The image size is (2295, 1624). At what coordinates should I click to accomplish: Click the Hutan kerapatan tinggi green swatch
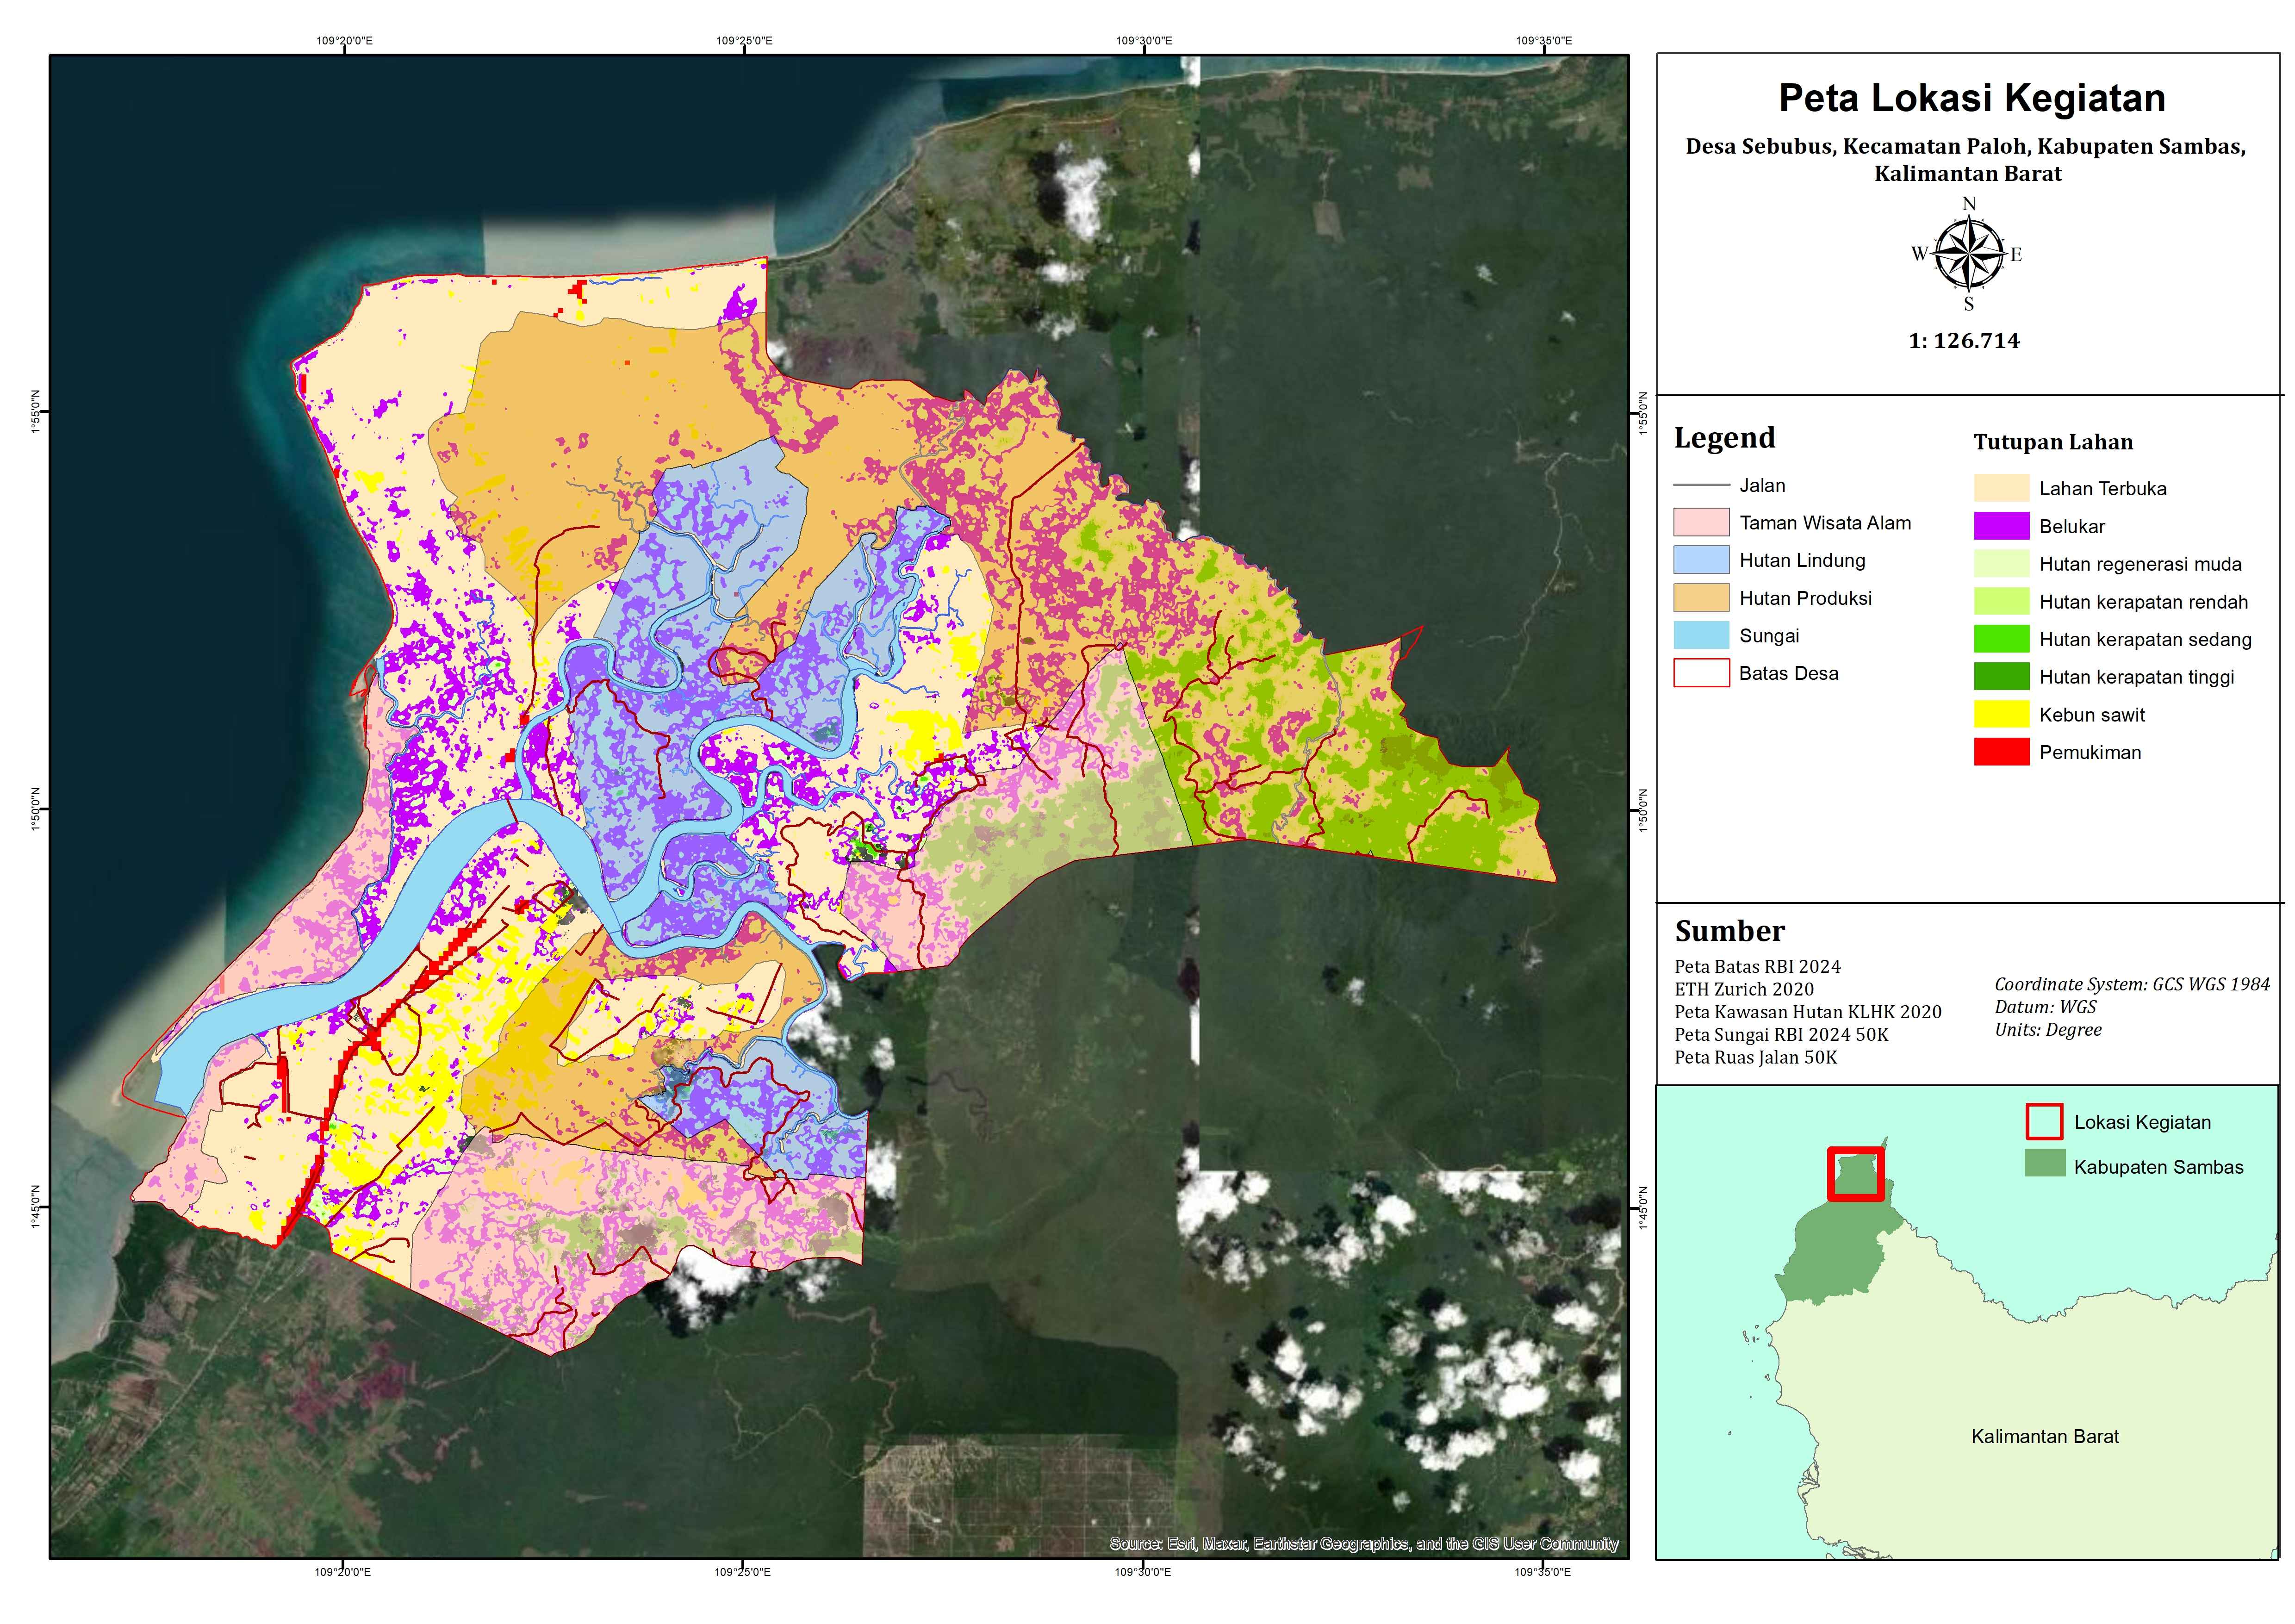2001,677
